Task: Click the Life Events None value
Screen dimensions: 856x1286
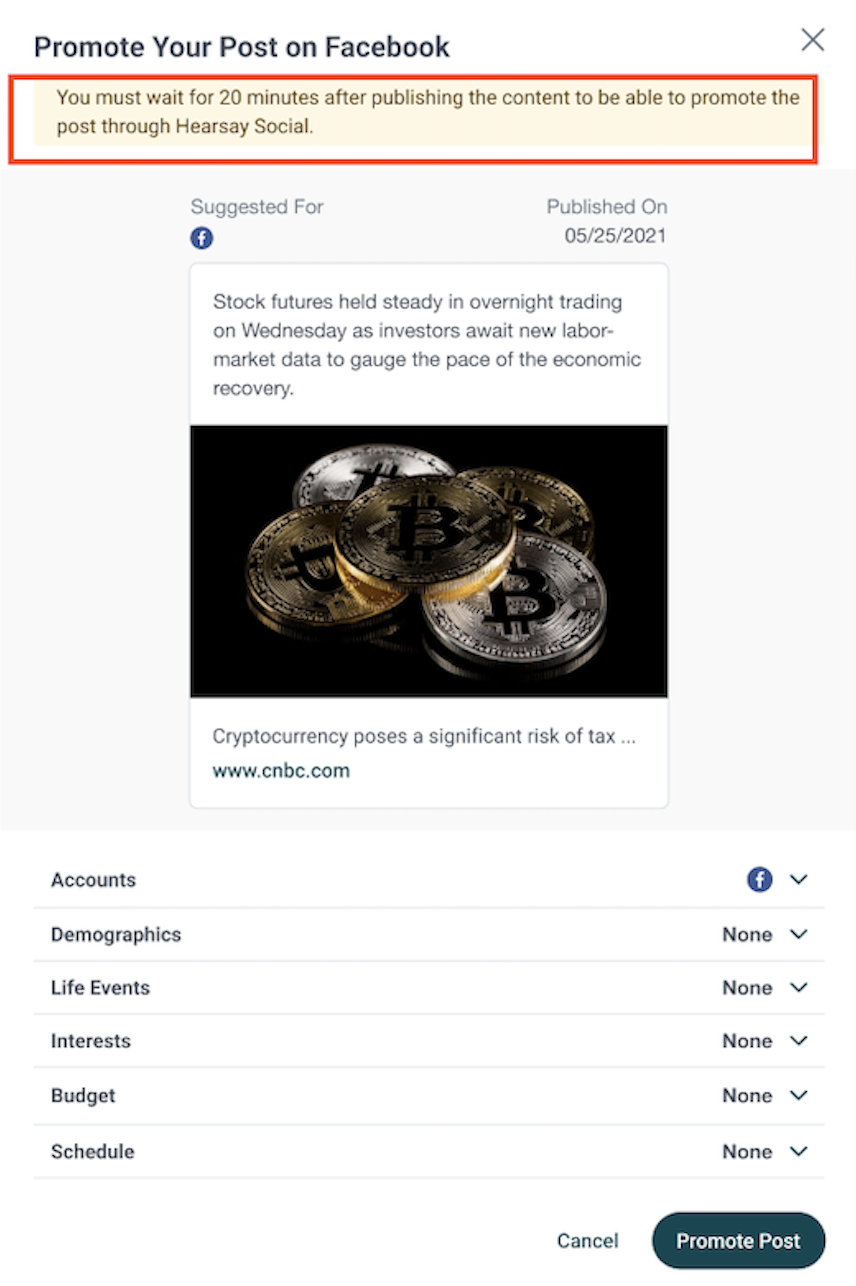Action: (747, 987)
